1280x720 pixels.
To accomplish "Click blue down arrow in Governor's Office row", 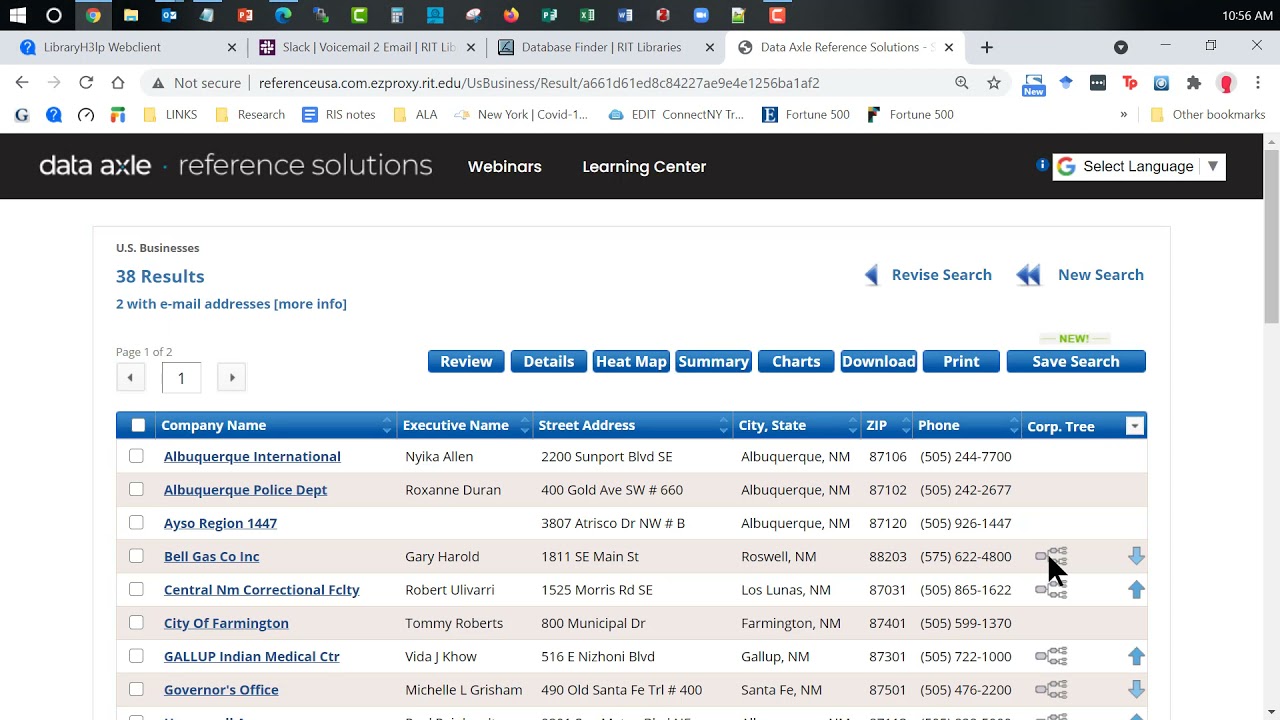I will (1136, 690).
